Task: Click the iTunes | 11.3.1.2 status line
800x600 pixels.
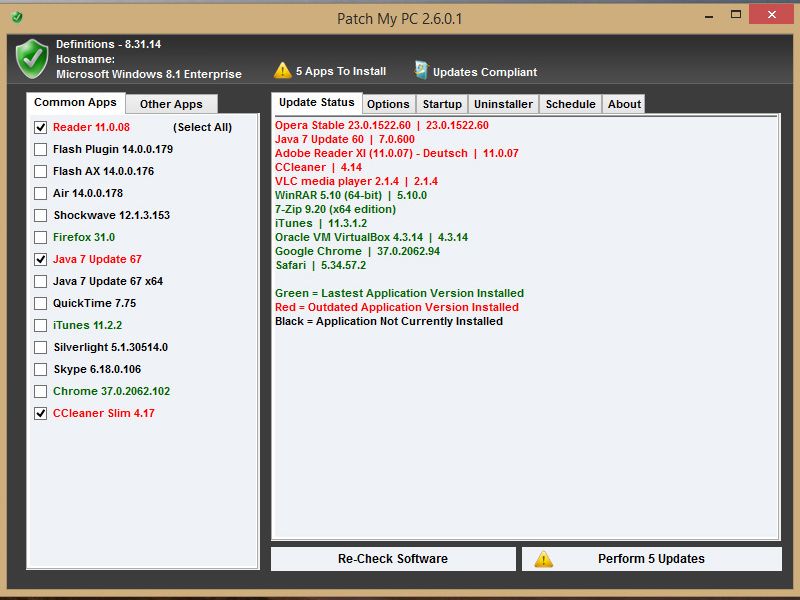Action: pyautogui.click(x=321, y=223)
